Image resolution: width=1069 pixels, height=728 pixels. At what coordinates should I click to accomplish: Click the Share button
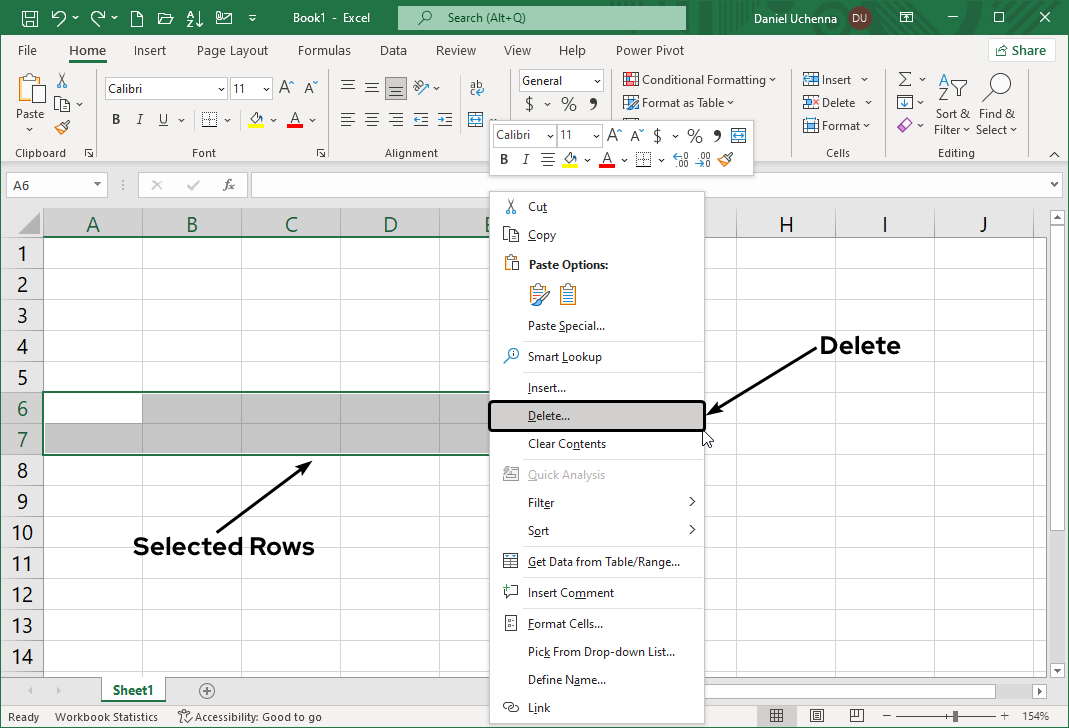1021,50
